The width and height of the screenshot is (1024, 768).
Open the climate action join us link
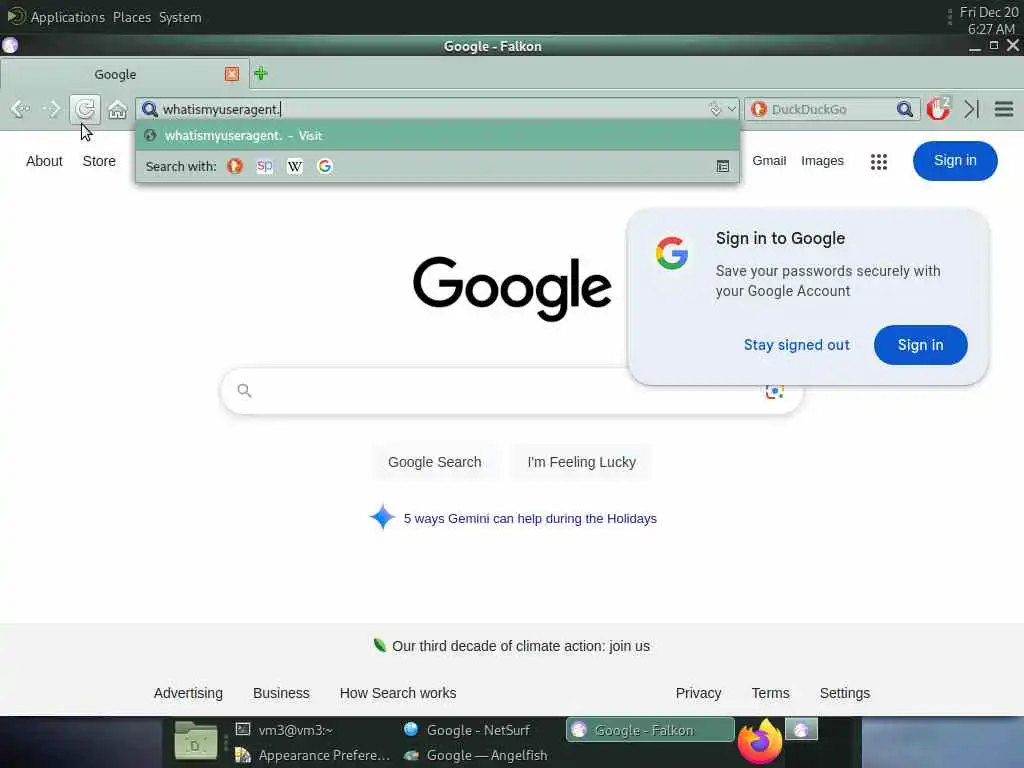(520, 646)
